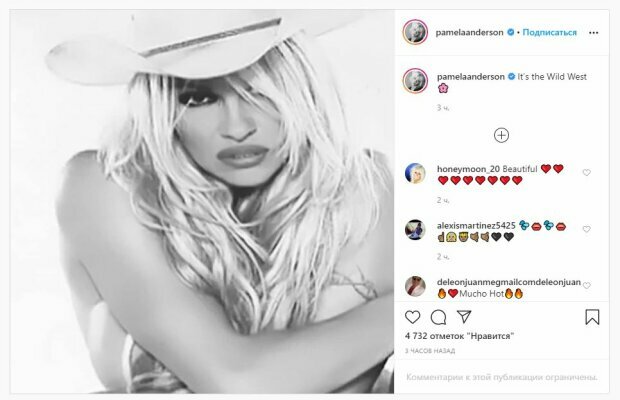Open the comment speech bubble icon
This screenshot has width=620, height=400.
(x=438, y=317)
